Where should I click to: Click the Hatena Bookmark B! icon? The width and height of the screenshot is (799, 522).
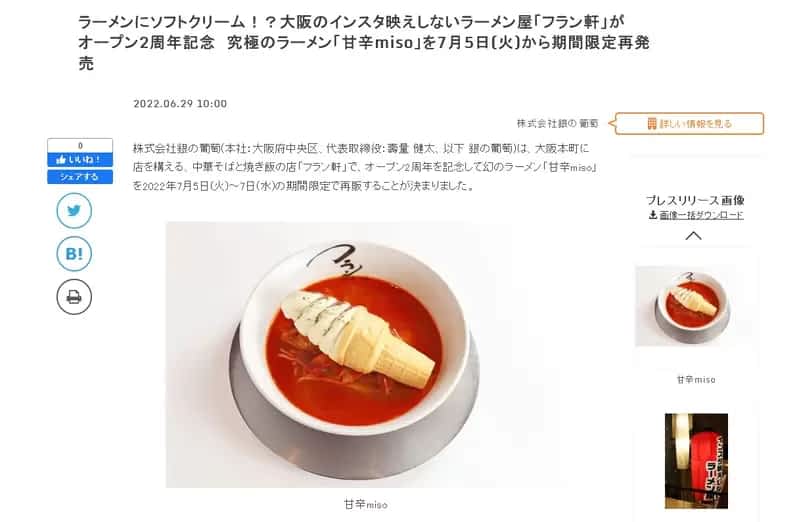pyautogui.click(x=74, y=253)
